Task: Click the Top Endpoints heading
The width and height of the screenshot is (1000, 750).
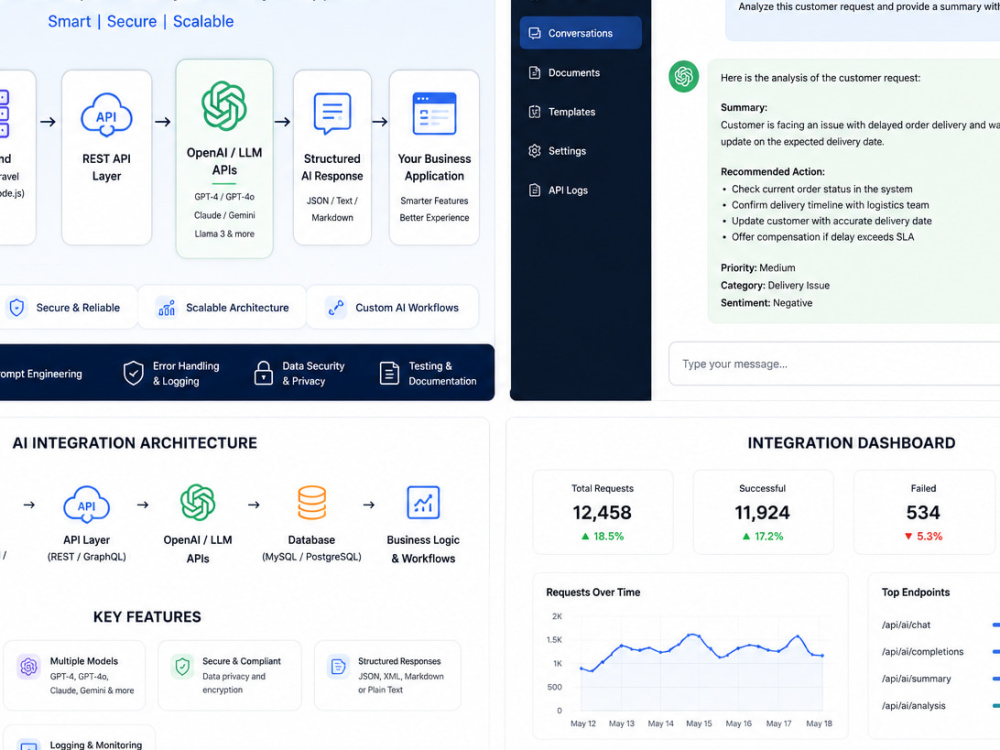Action: pyautogui.click(x=916, y=592)
